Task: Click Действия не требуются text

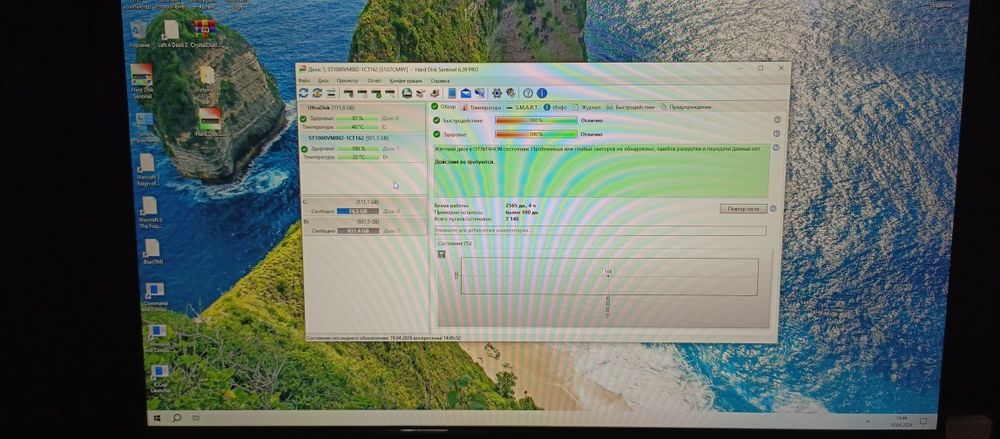Action: click(x=464, y=162)
